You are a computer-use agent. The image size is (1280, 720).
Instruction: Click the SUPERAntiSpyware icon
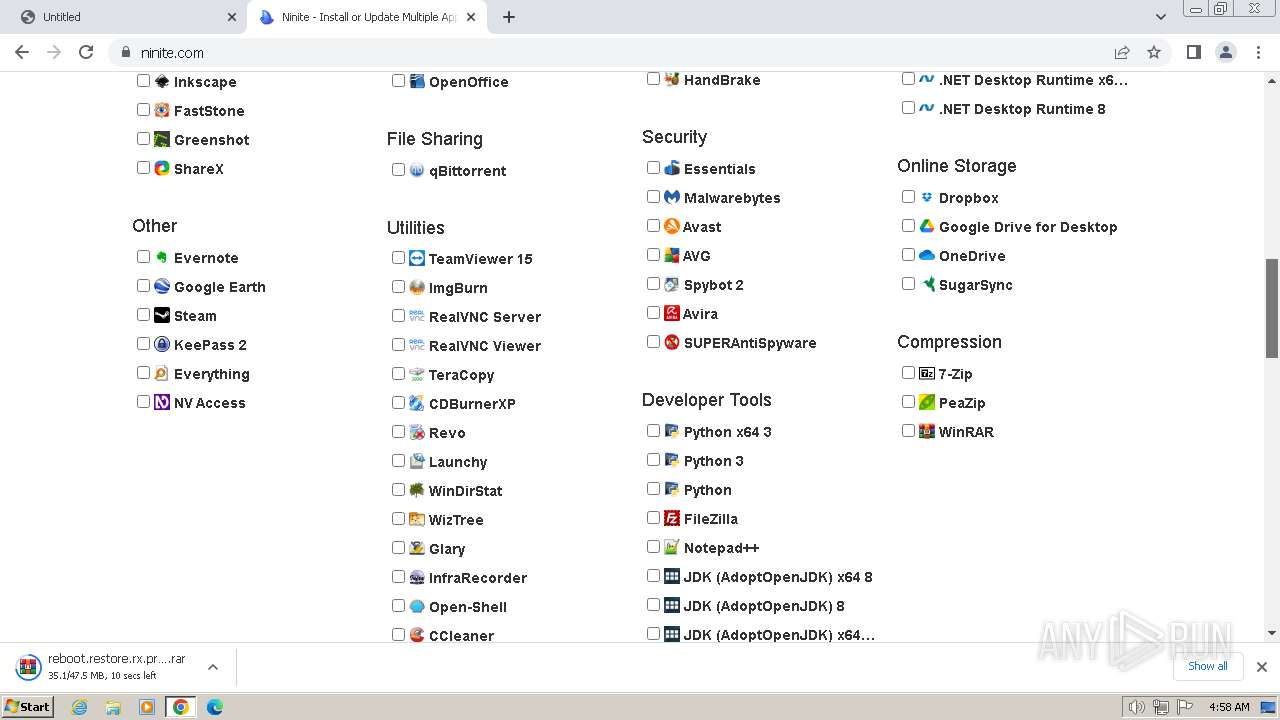[672, 342]
